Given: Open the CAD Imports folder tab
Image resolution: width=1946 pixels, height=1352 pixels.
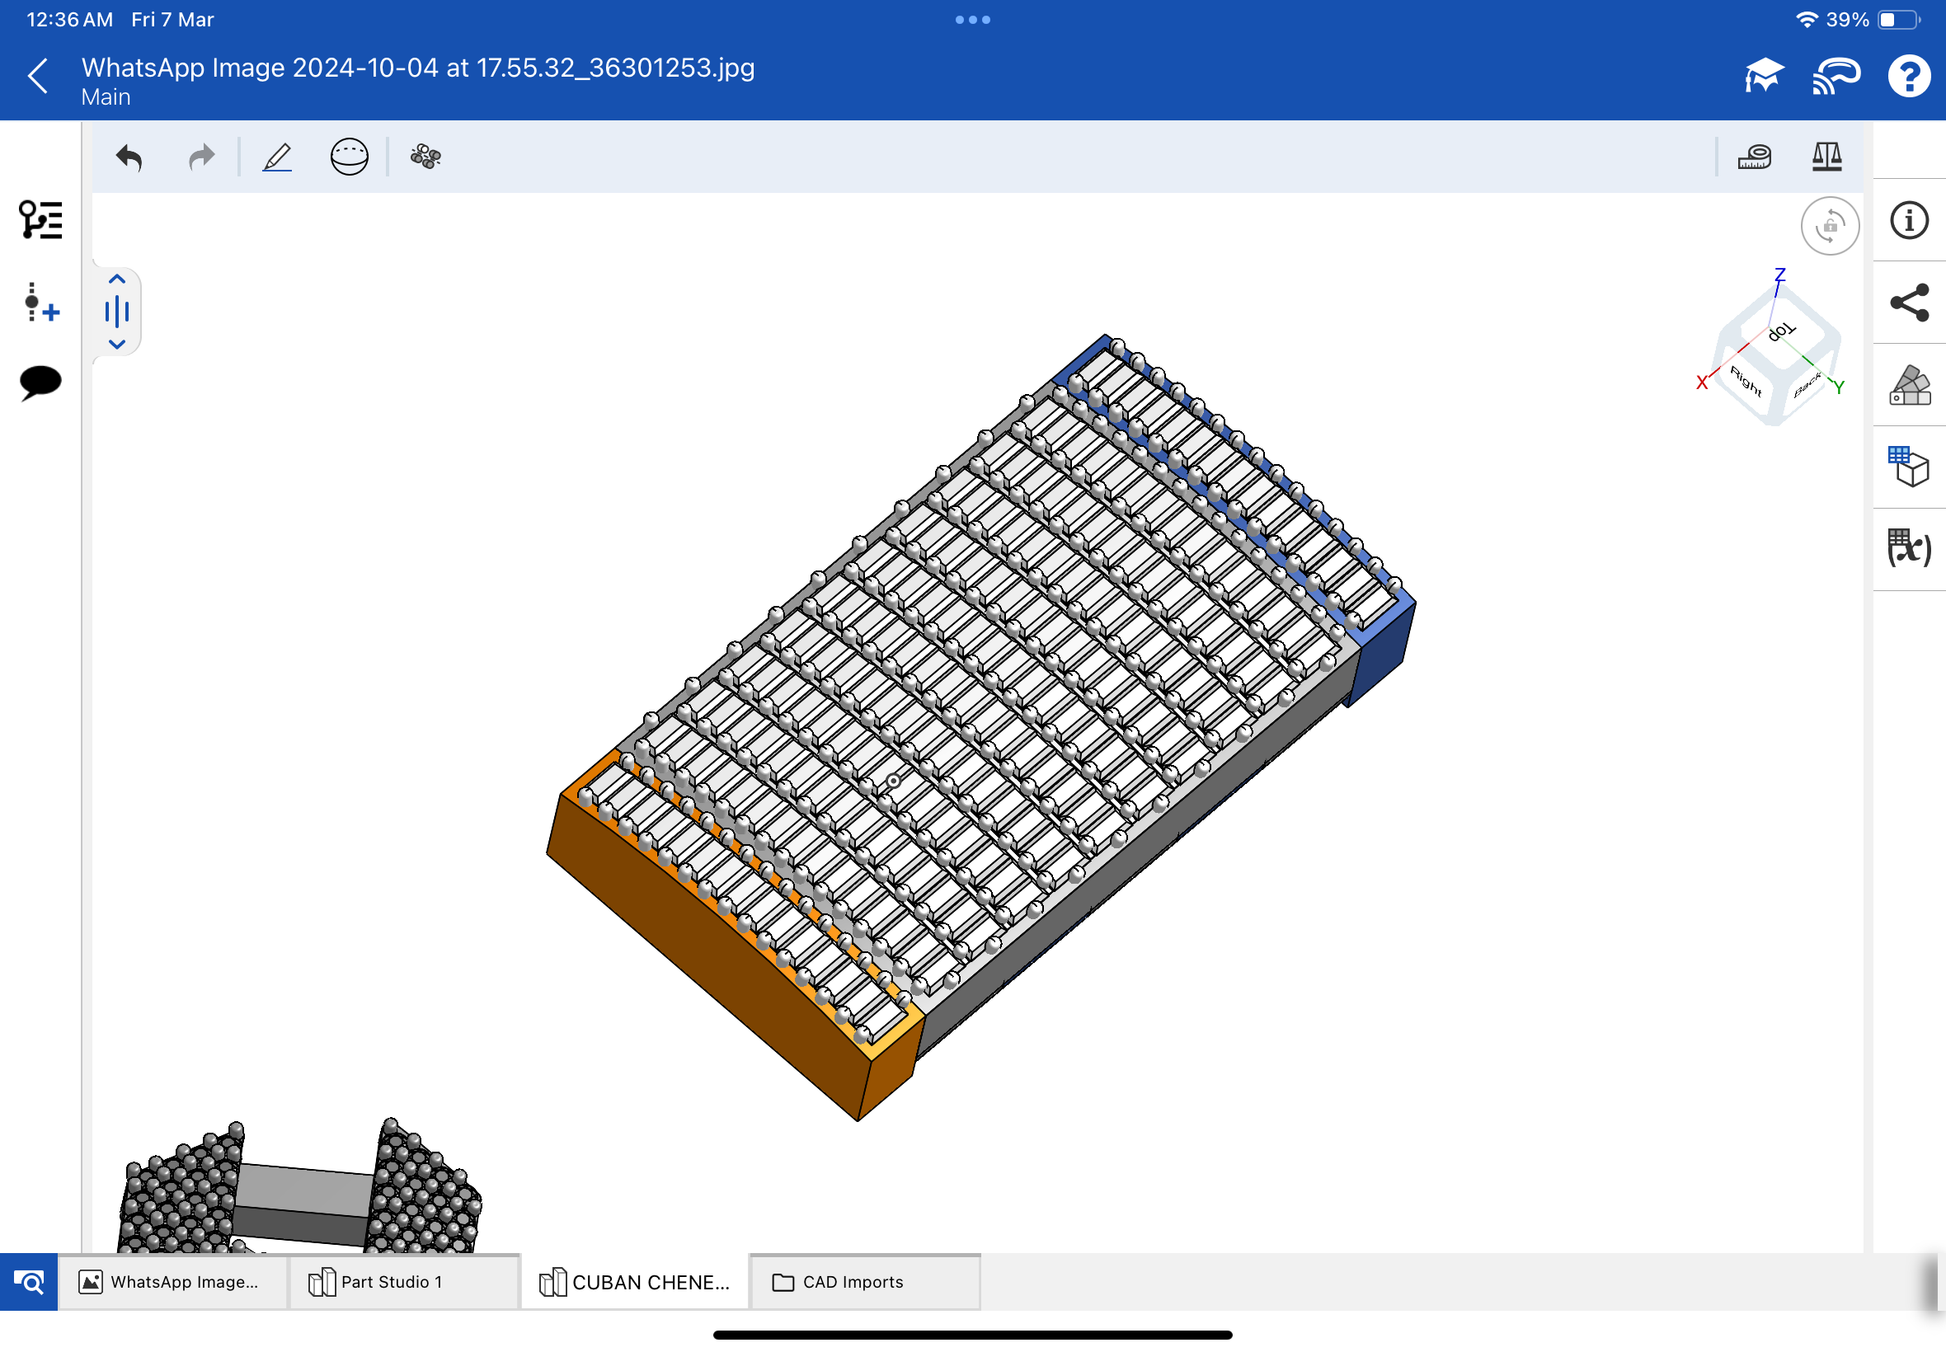Looking at the screenshot, I should coord(852,1282).
